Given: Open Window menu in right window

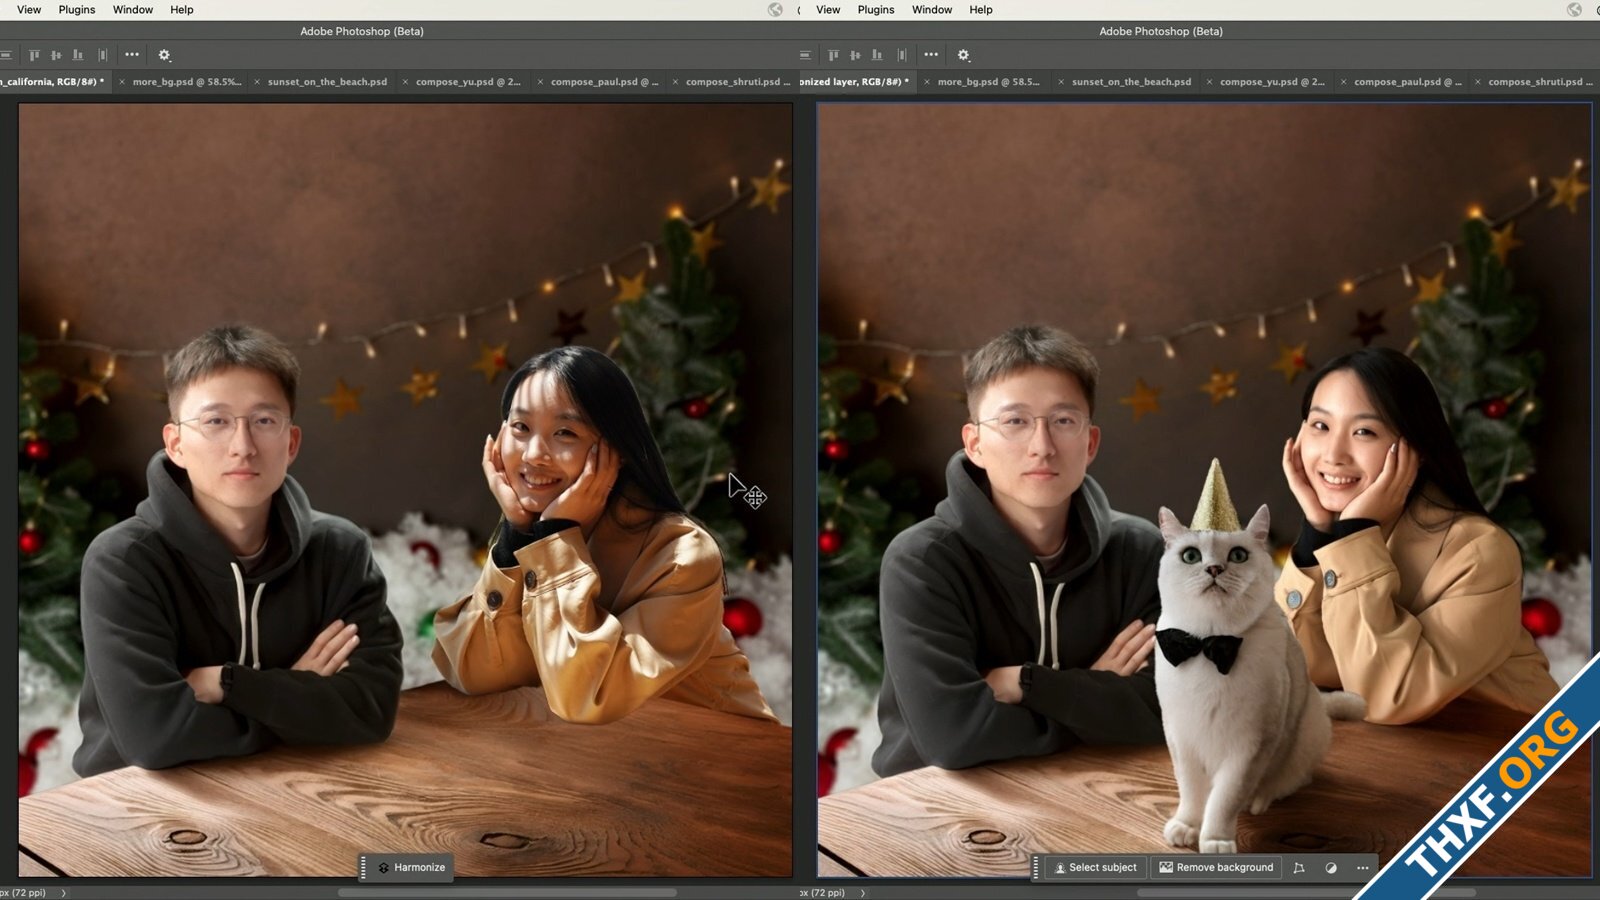Looking at the screenshot, I should (x=932, y=10).
